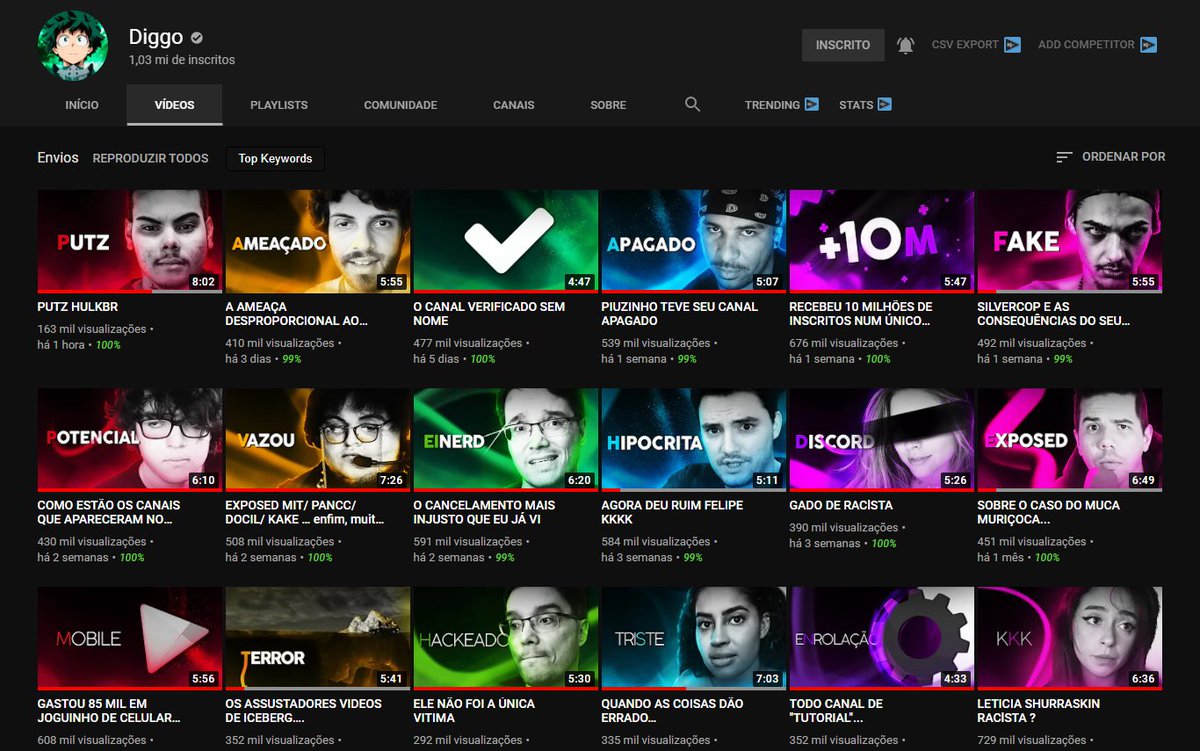Viewport: 1200px width, 751px height.
Task: Open the MOBILE video thumbnail
Action: (x=130, y=638)
